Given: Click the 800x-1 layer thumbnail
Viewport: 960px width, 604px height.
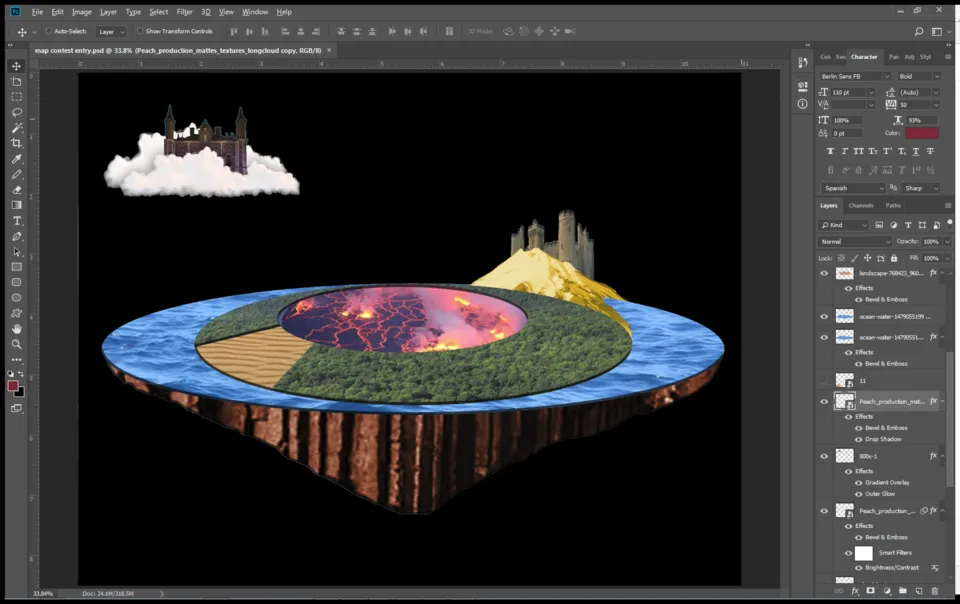Looking at the screenshot, I should [x=845, y=456].
